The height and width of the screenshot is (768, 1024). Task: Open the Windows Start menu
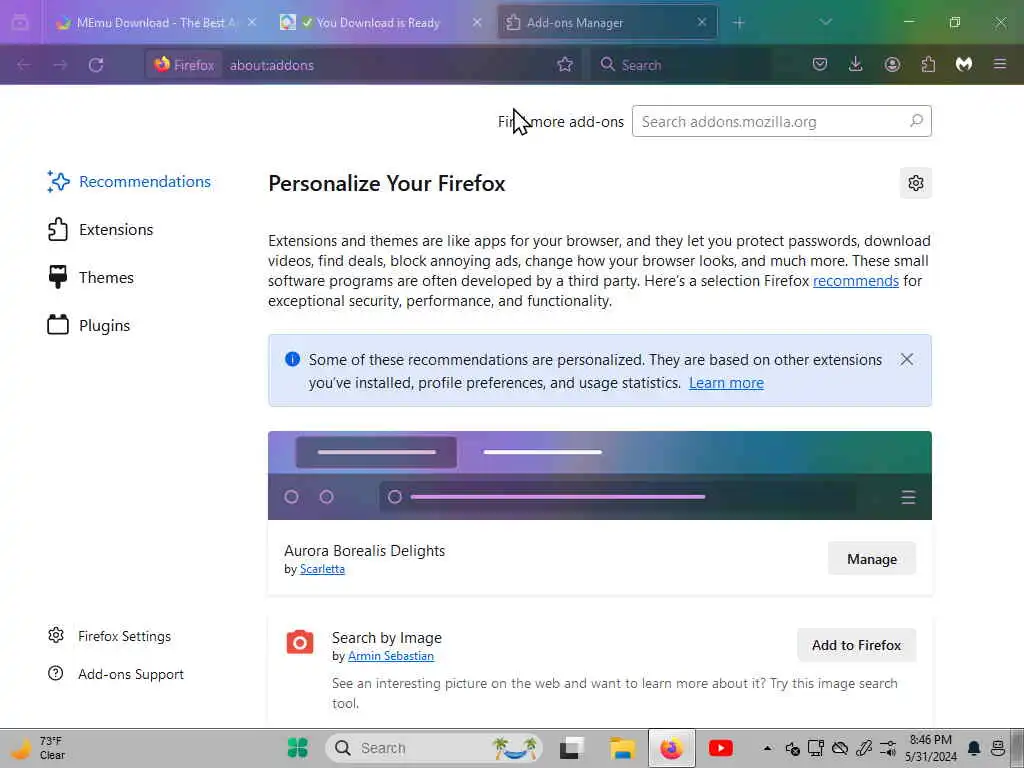pyautogui.click(x=298, y=748)
